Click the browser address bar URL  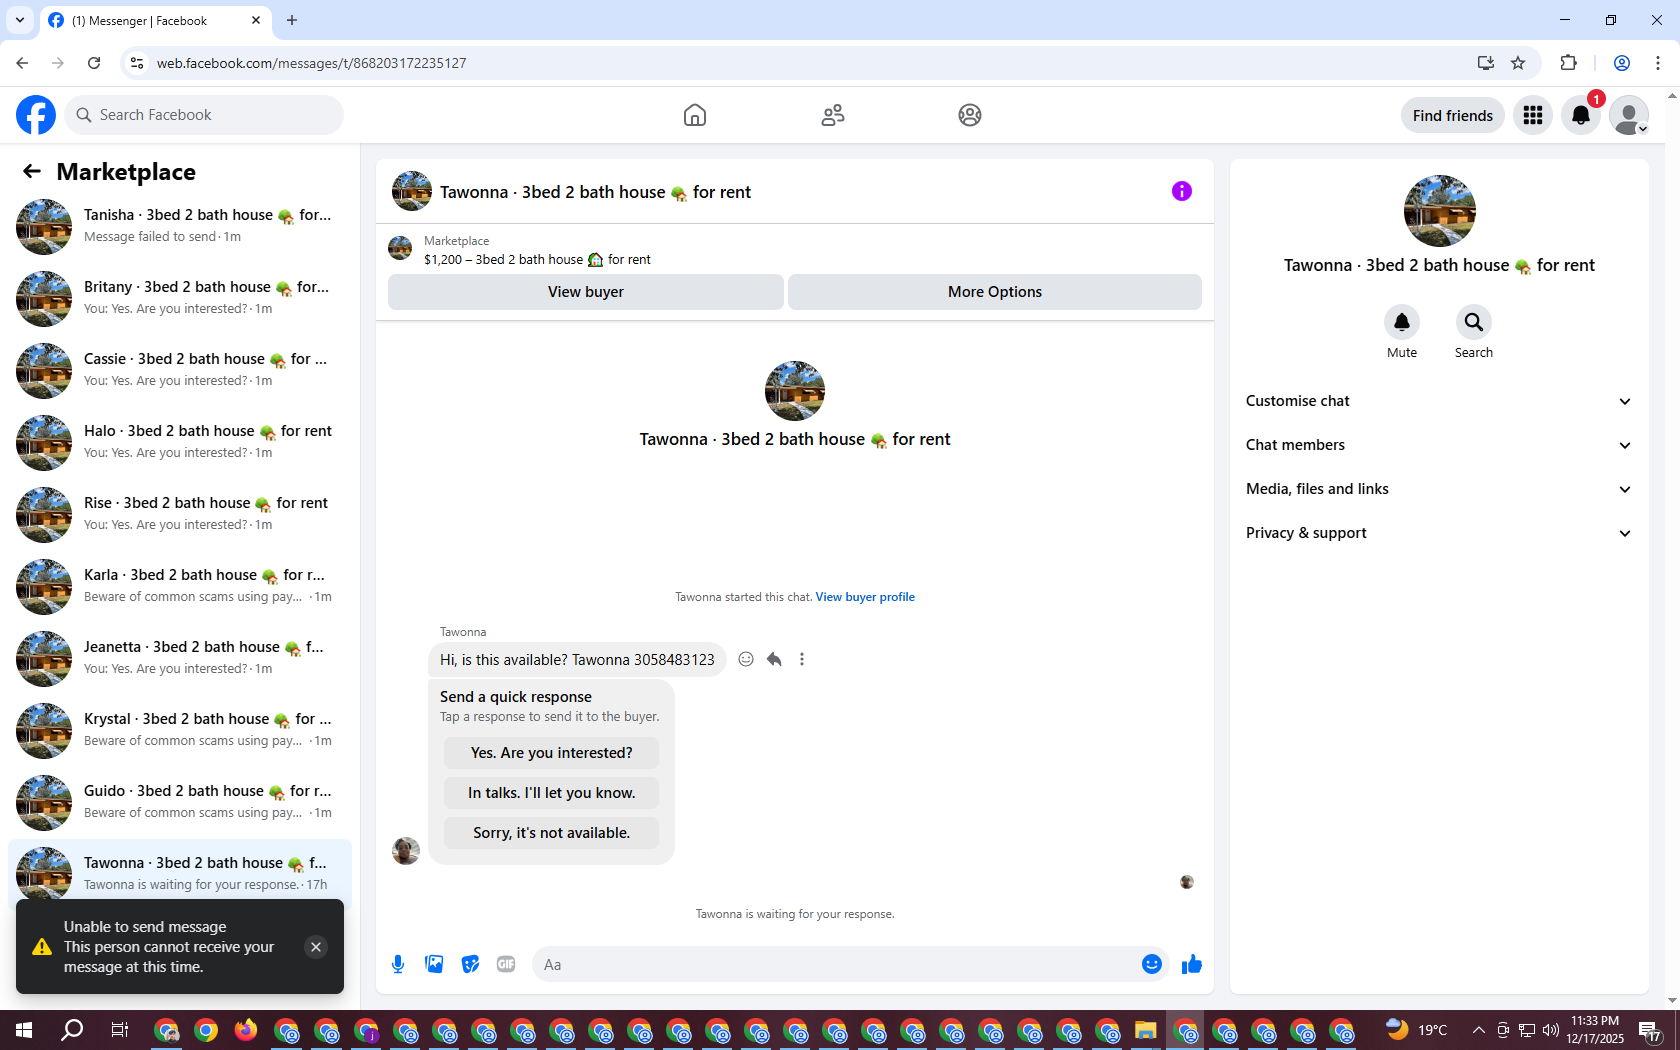point(312,63)
